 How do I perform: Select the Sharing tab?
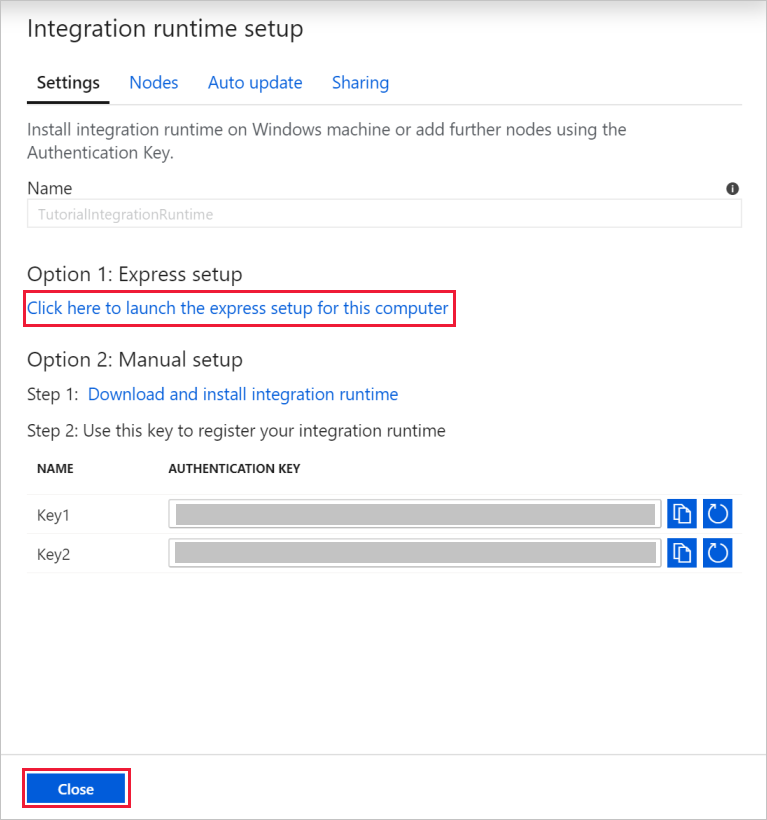360,83
